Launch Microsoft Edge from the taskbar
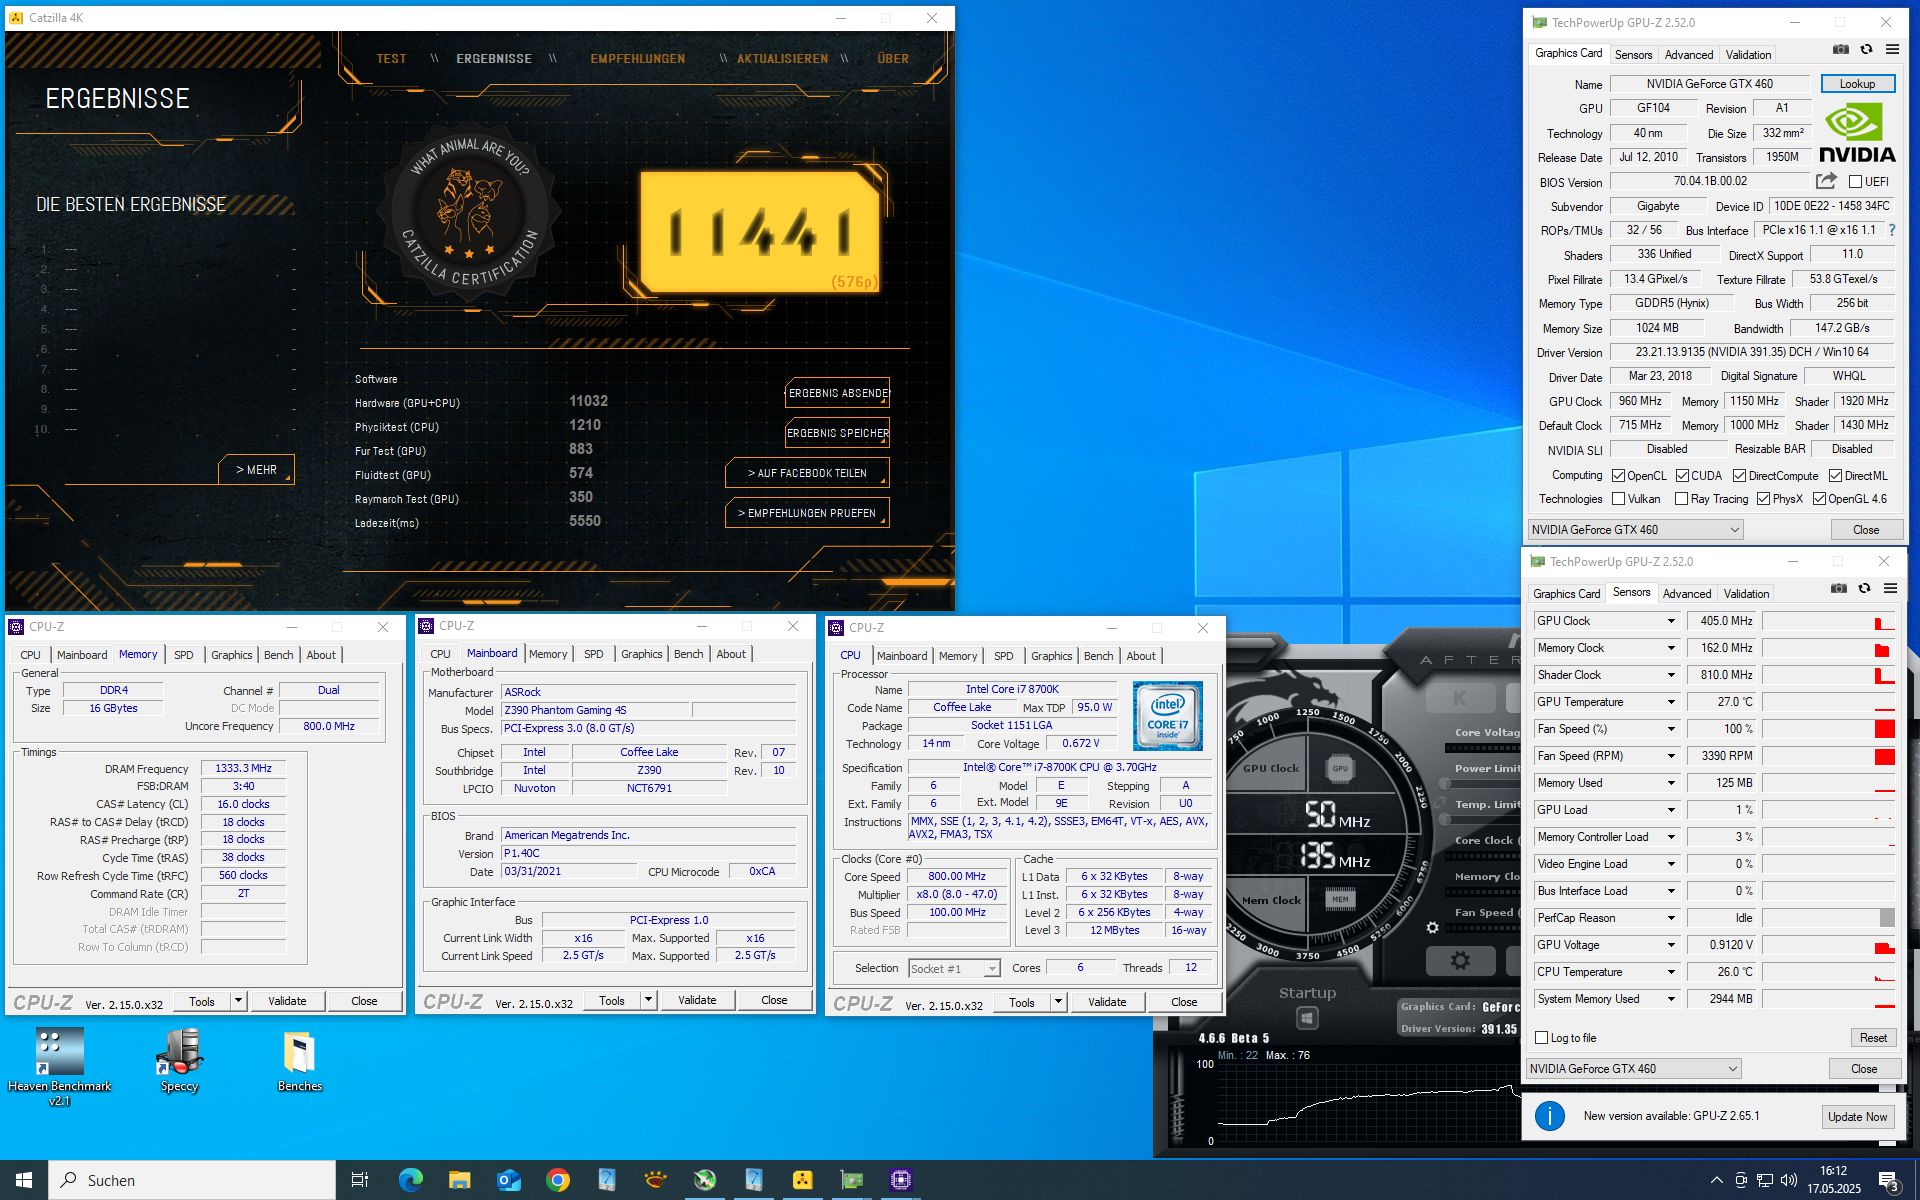Image resolution: width=1920 pixels, height=1200 pixels. (x=410, y=1180)
